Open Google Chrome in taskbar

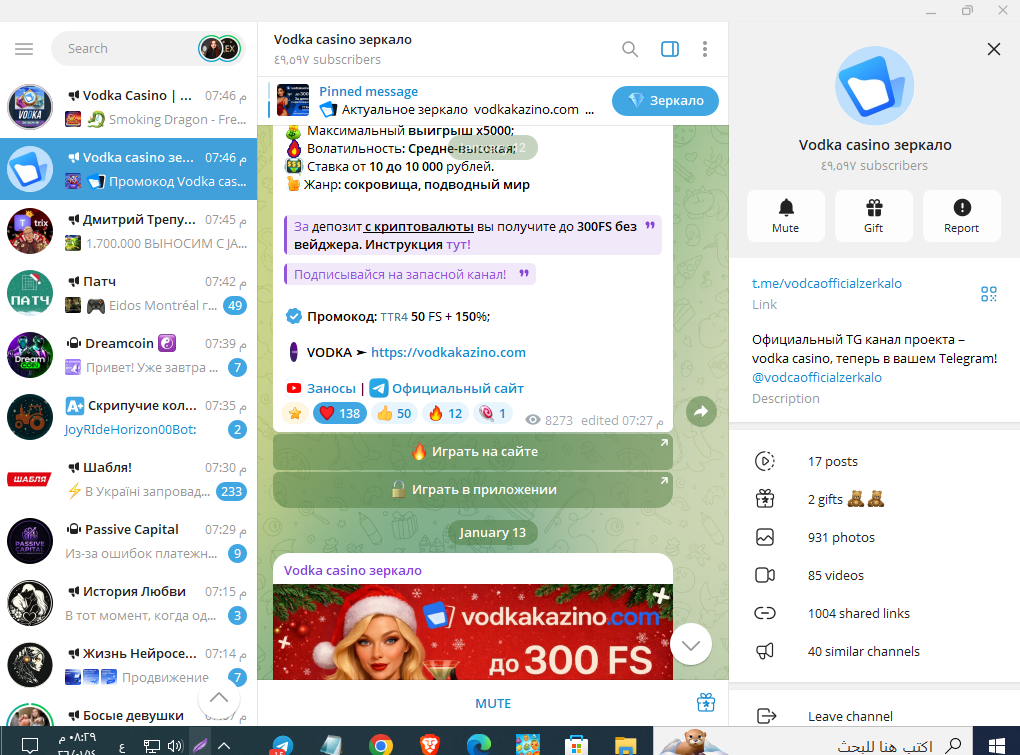point(381,743)
